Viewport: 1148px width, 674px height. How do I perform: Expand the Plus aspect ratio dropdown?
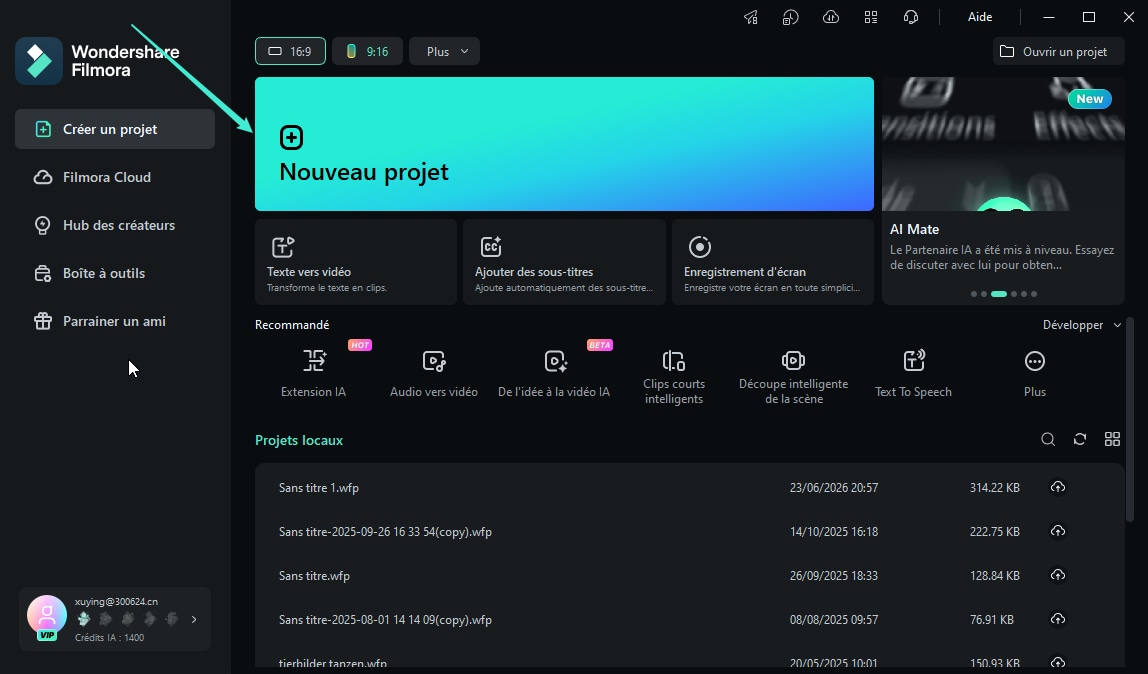444,51
